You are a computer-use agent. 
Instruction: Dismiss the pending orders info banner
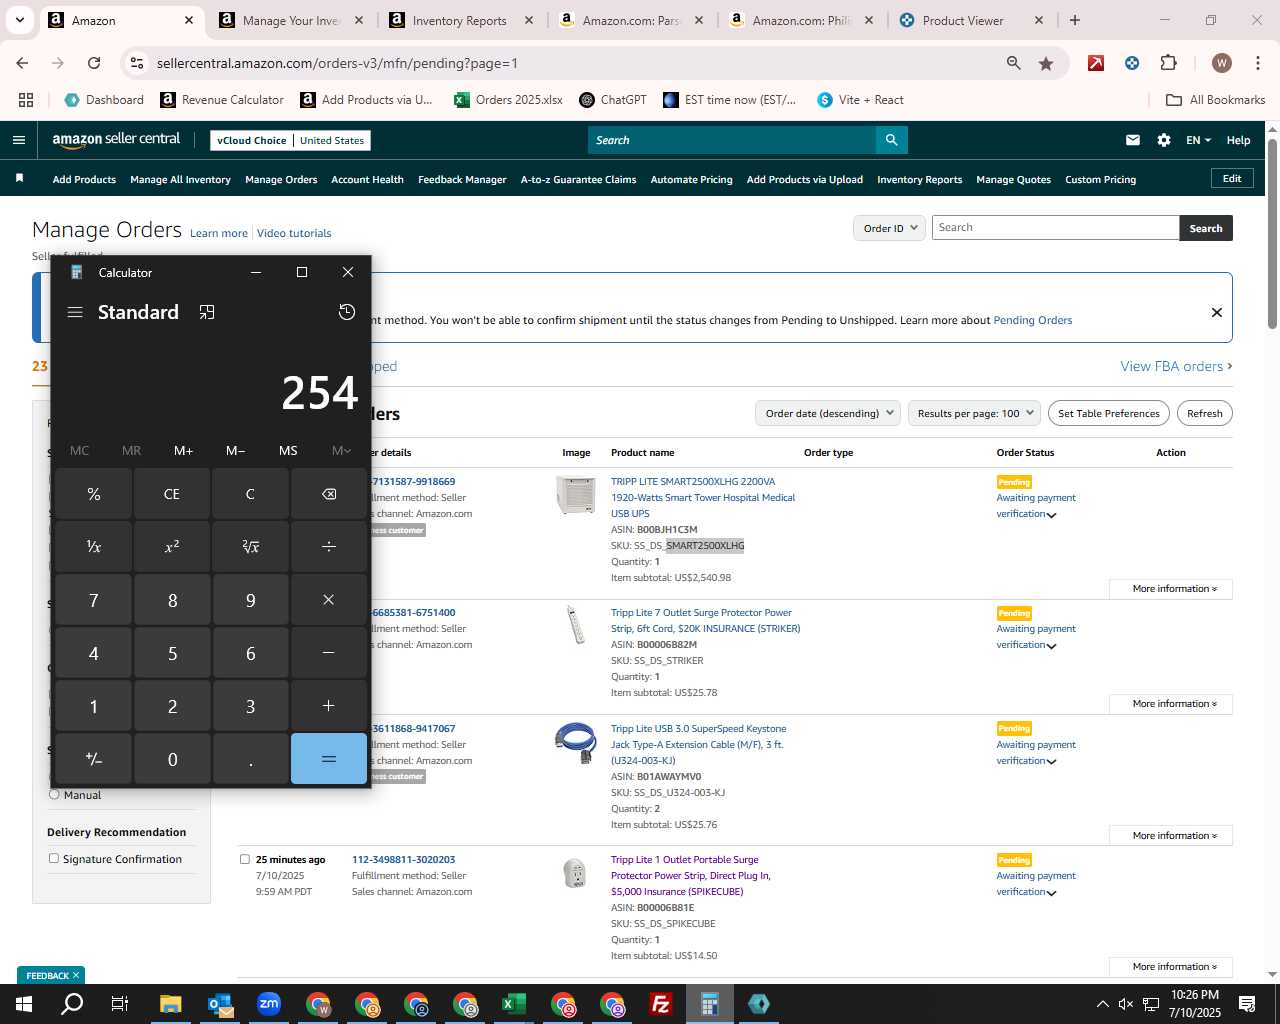click(1217, 312)
